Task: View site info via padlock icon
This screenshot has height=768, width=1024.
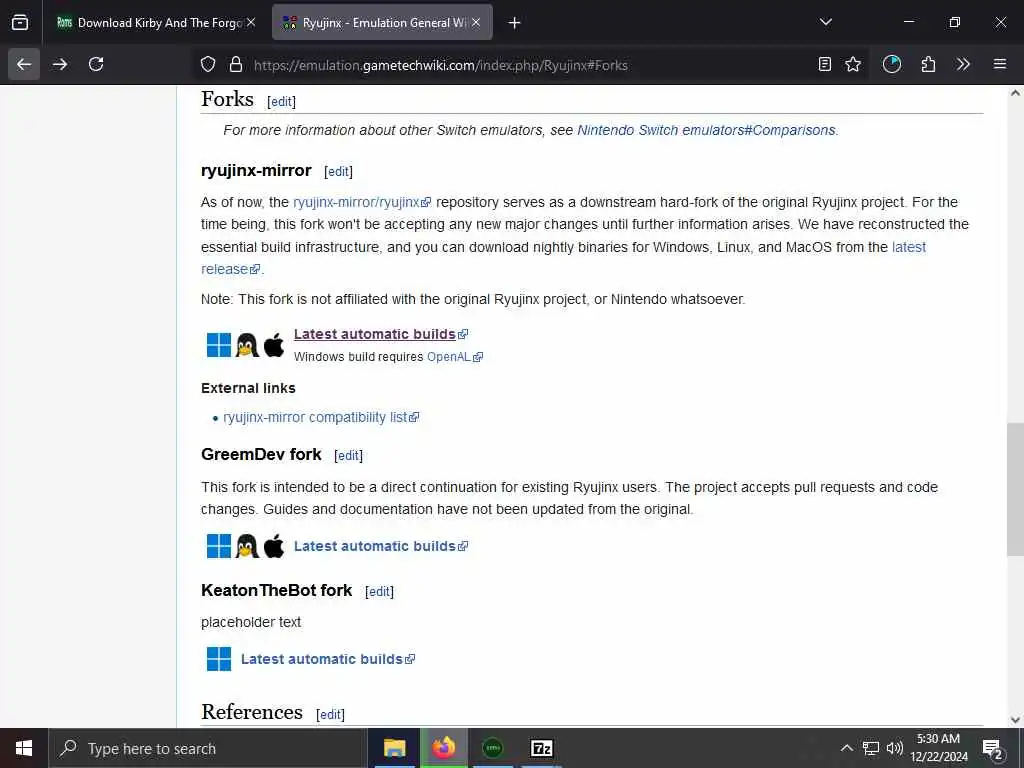Action: tap(236, 65)
